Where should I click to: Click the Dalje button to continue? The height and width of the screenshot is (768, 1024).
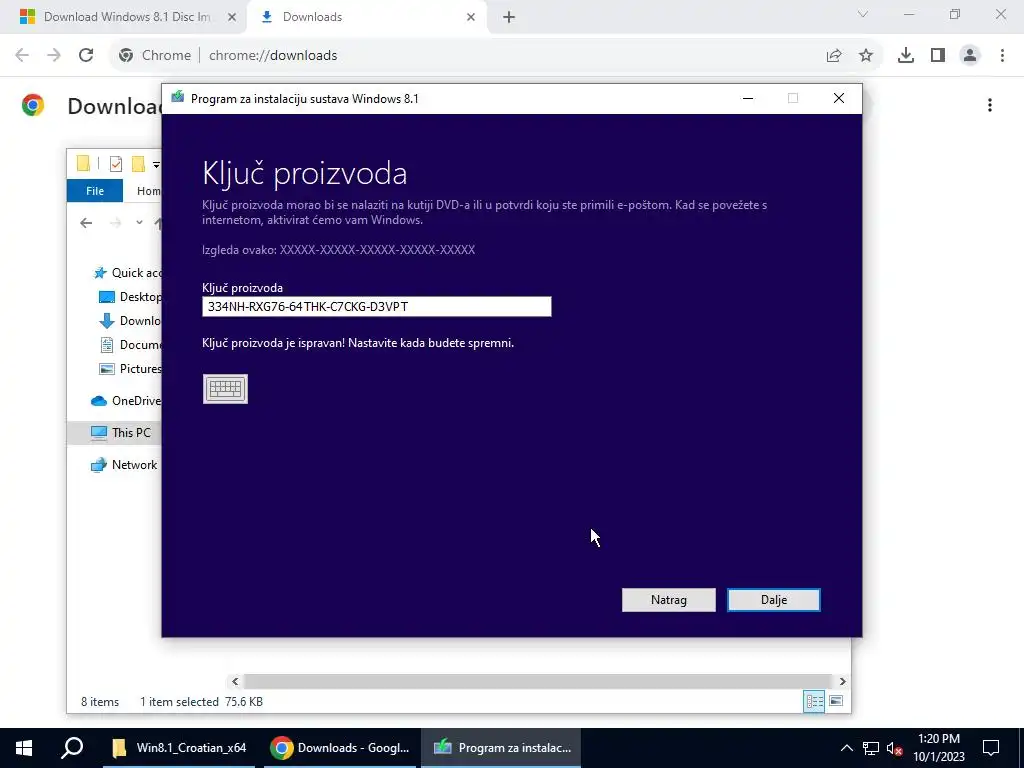coord(773,600)
